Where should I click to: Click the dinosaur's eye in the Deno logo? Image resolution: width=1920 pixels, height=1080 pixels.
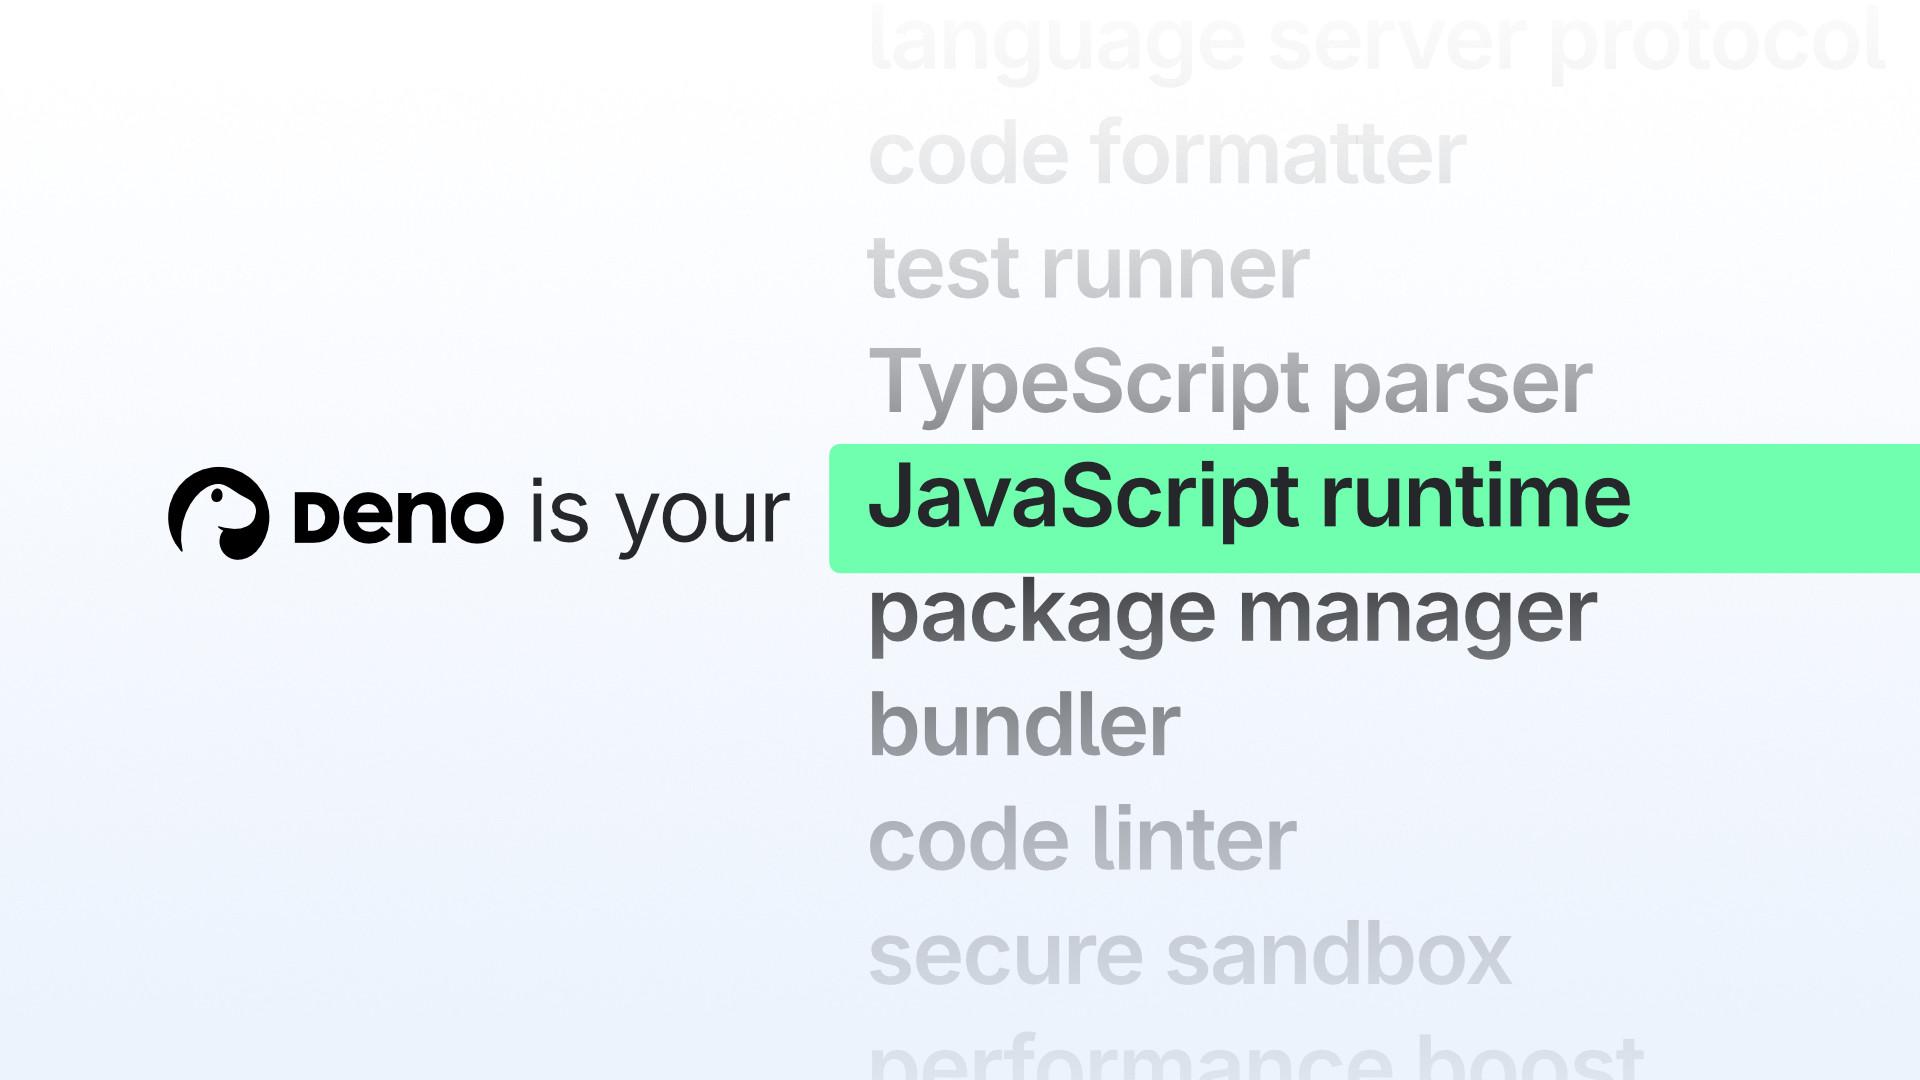pyautogui.click(x=217, y=494)
